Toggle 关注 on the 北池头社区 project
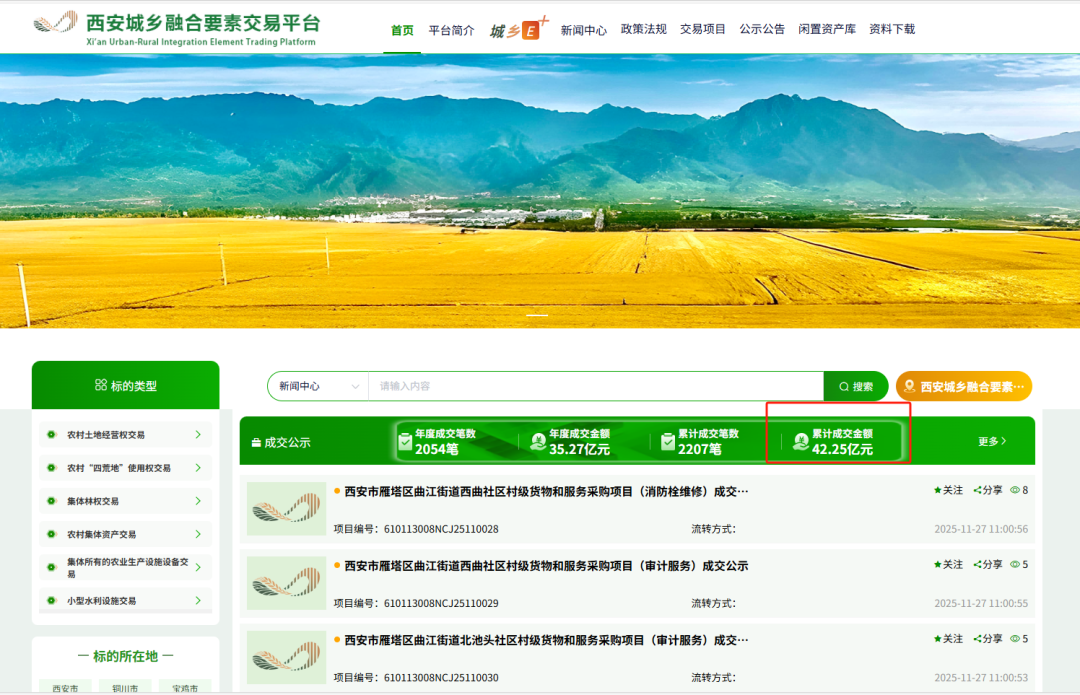This screenshot has height=695, width=1080. (948, 638)
